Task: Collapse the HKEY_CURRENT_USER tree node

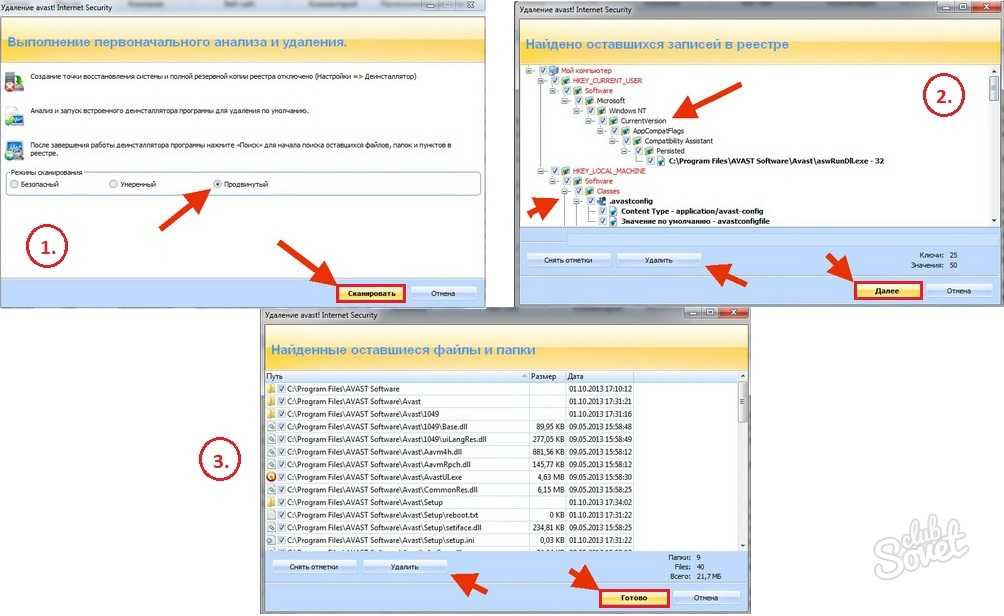Action: pos(541,81)
